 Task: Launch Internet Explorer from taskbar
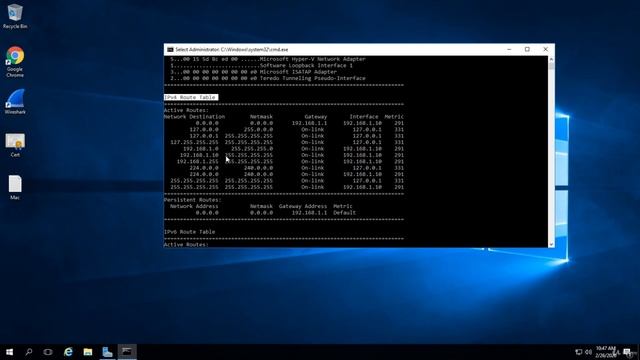pos(68,352)
